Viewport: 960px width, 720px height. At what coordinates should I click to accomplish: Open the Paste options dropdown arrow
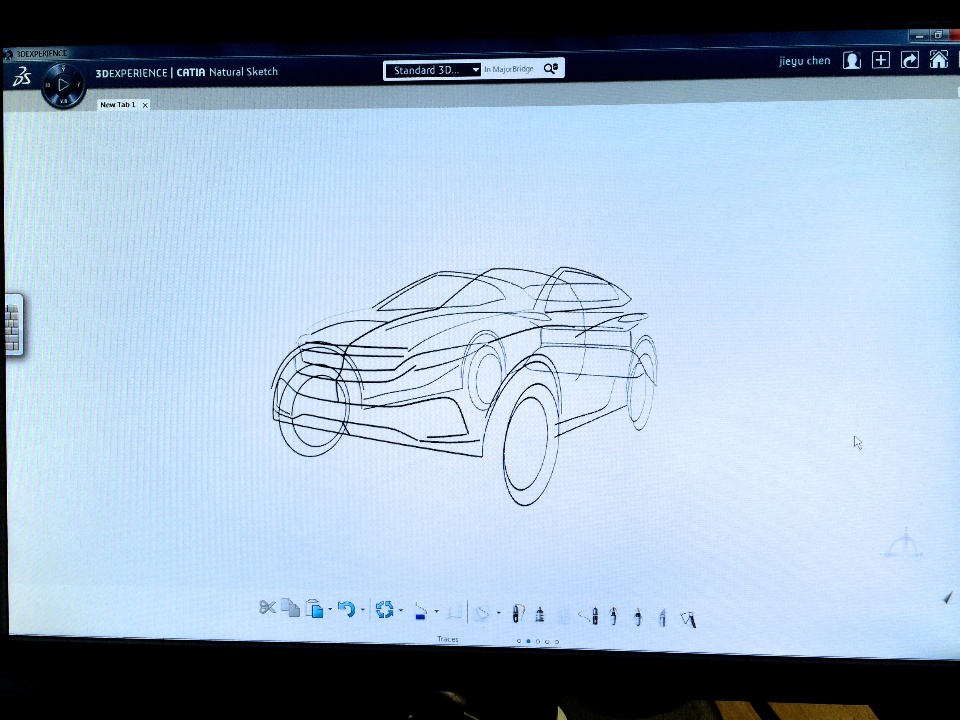(x=330, y=609)
